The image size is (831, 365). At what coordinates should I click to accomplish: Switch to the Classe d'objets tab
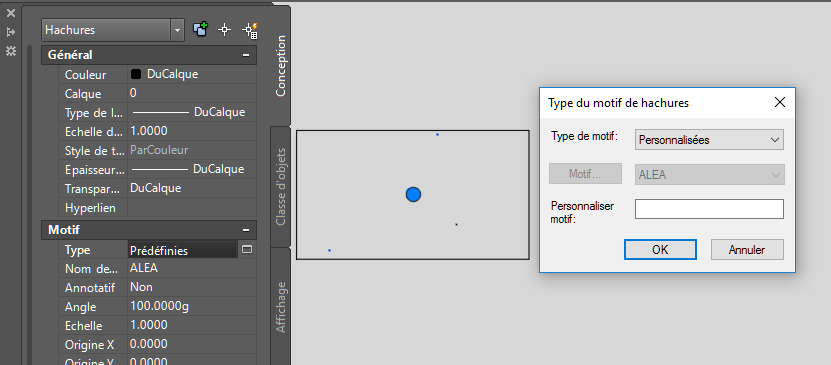280,186
